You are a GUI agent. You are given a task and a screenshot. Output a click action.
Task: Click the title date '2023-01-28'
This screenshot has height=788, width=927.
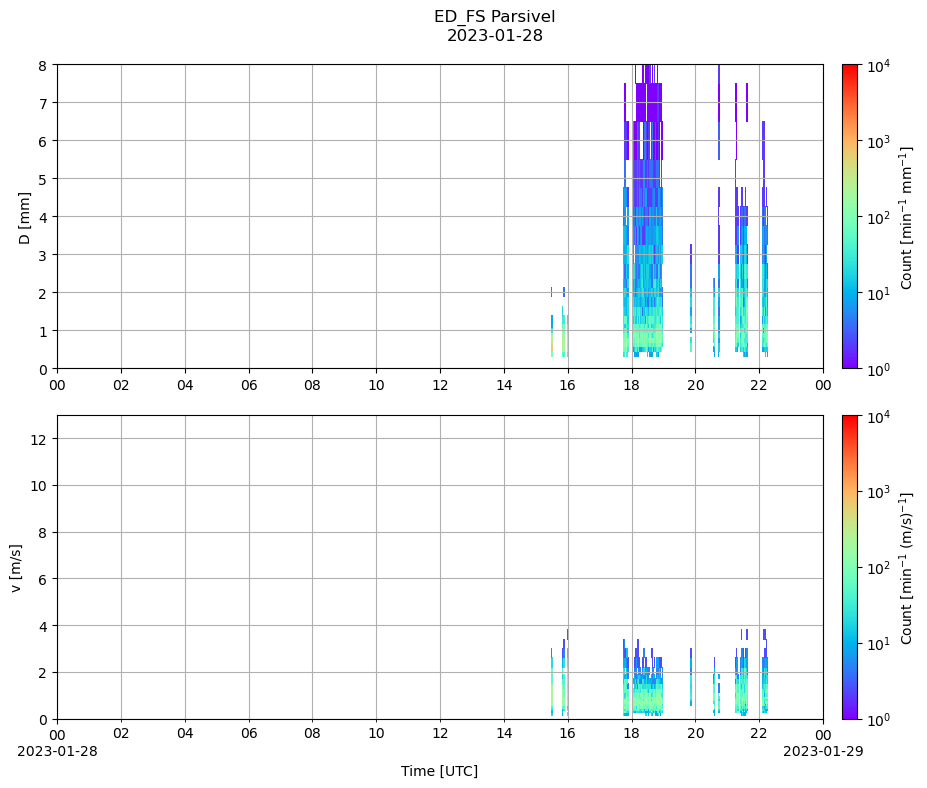click(x=494, y=35)
